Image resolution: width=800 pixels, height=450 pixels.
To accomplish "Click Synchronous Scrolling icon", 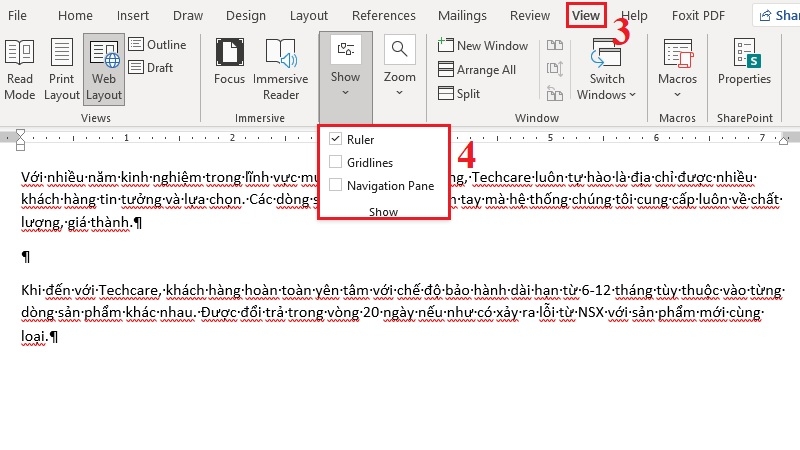I will pyautogui.click(x=555, y=69).
